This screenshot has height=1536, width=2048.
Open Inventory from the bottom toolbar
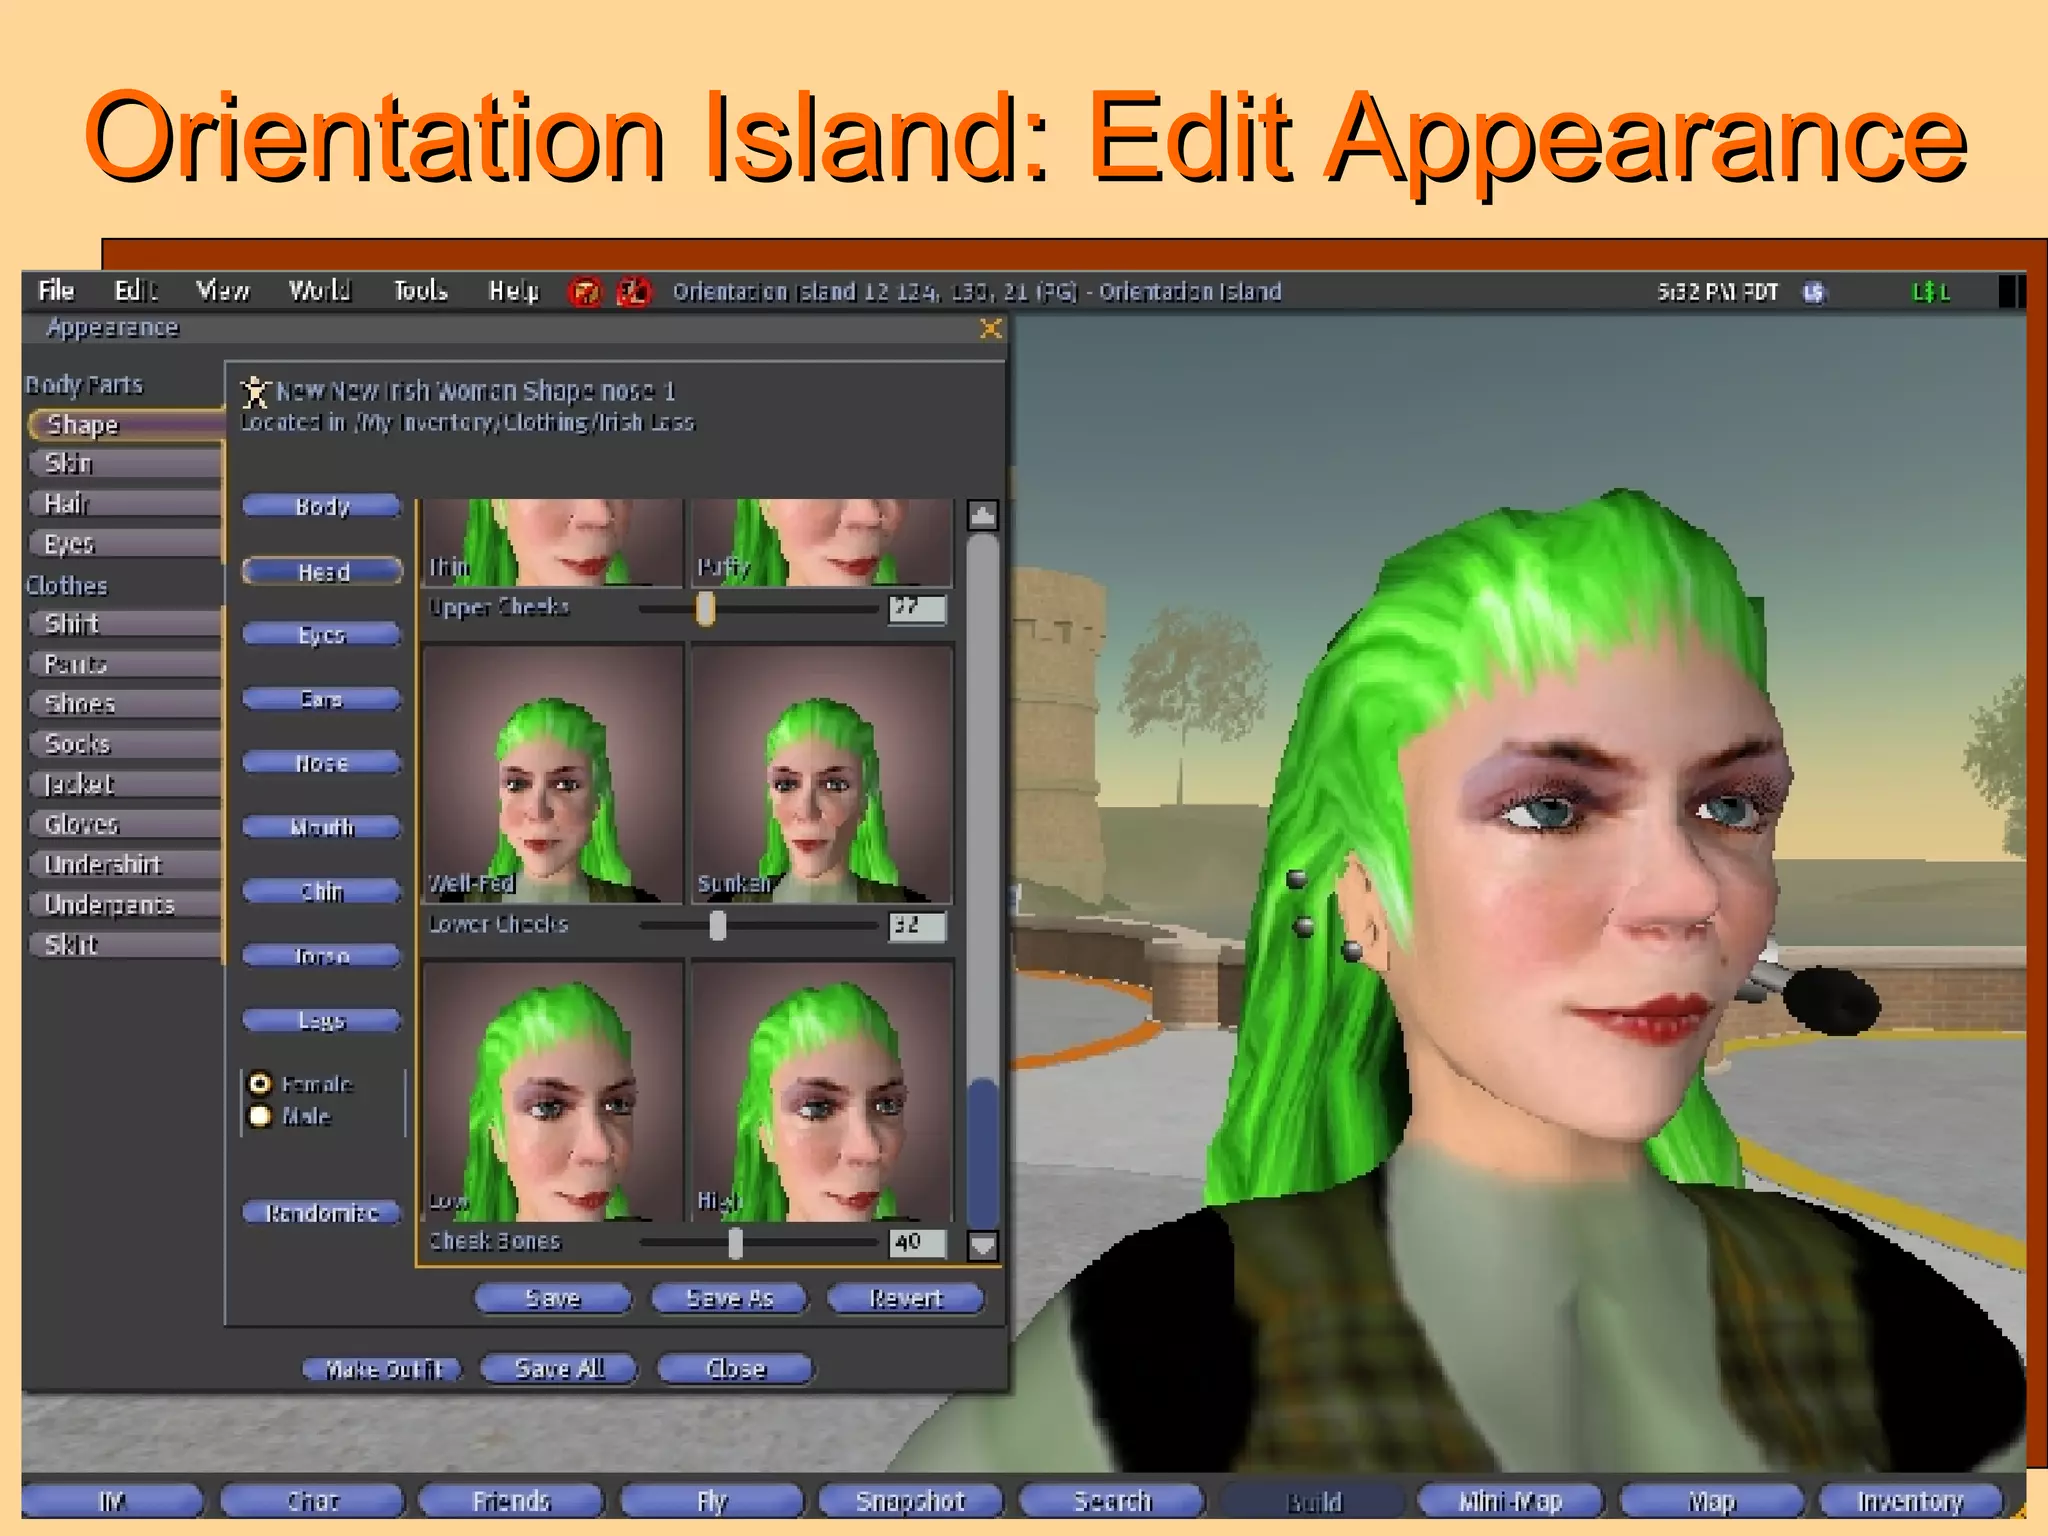(1911, 1501)
